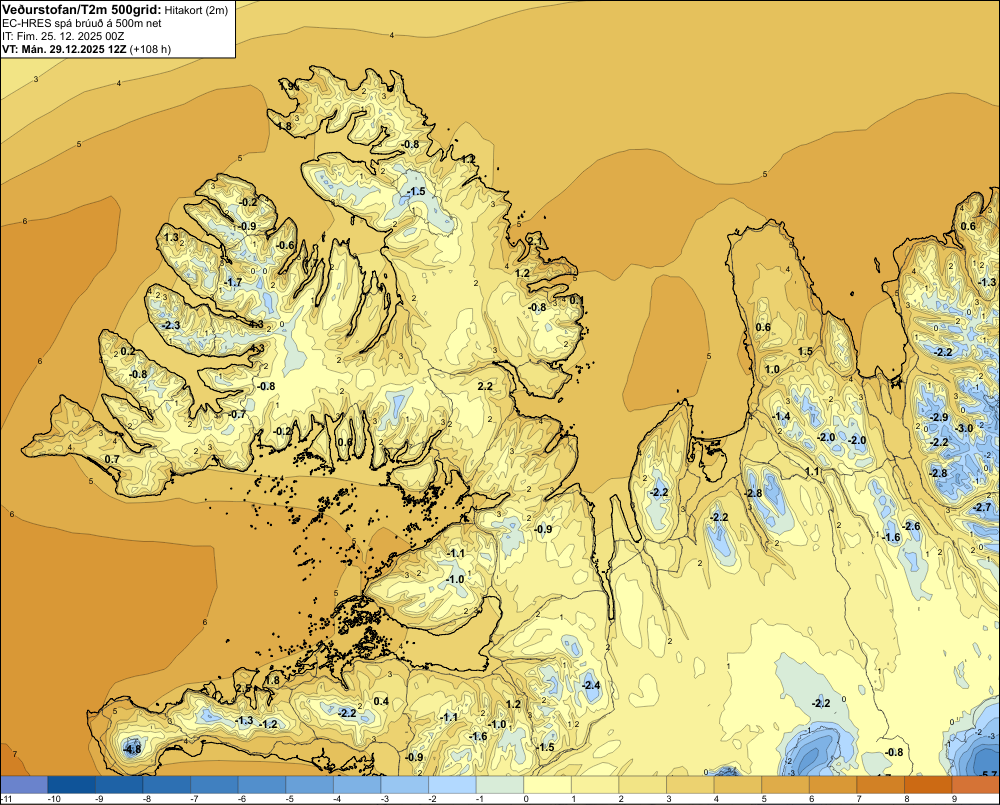The height and width of the screenshot is (805, 1000).
Task: Click the '-2.9' temperature value on the map
Action: [x=939, y=417]
